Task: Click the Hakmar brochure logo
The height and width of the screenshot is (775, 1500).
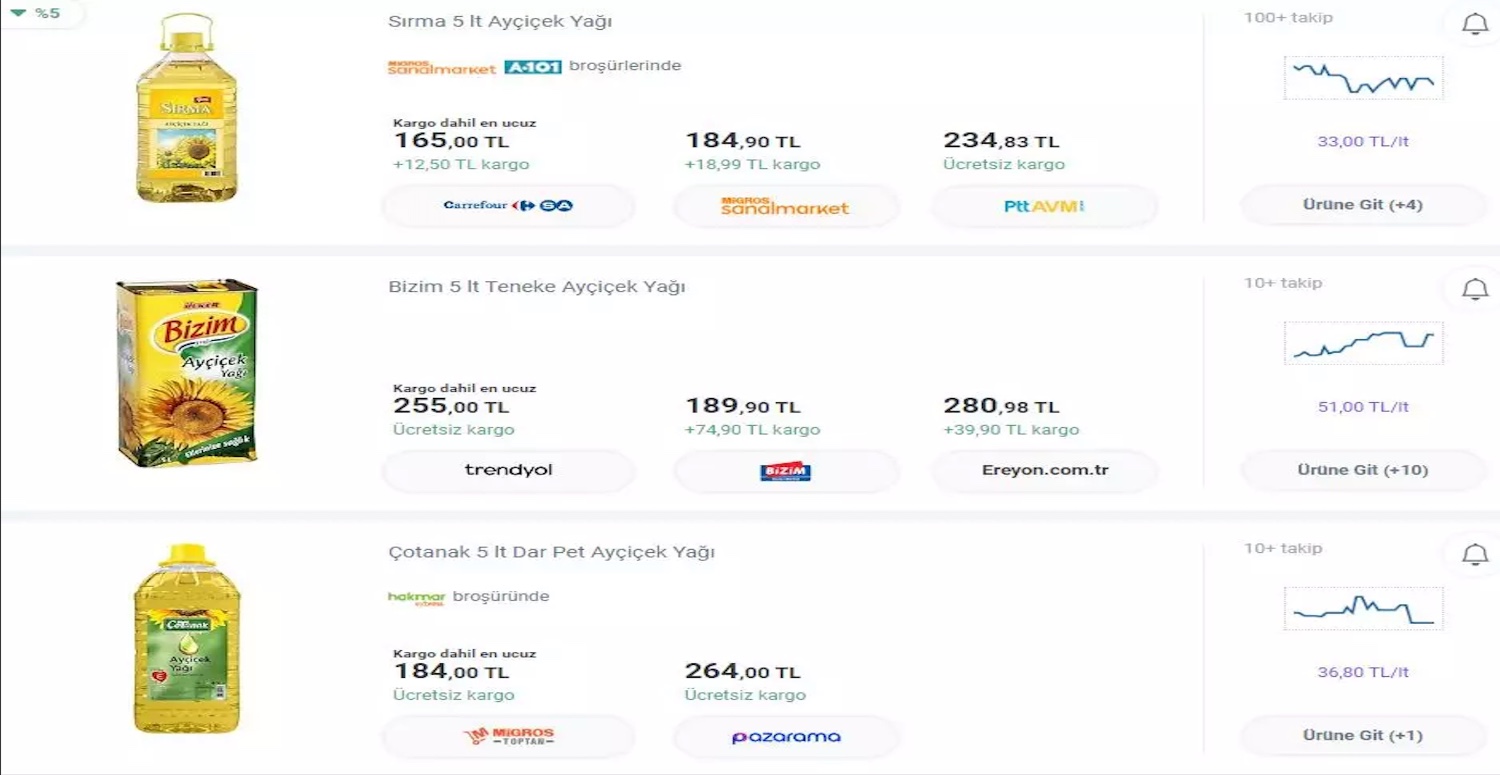Action: [416, 597]
